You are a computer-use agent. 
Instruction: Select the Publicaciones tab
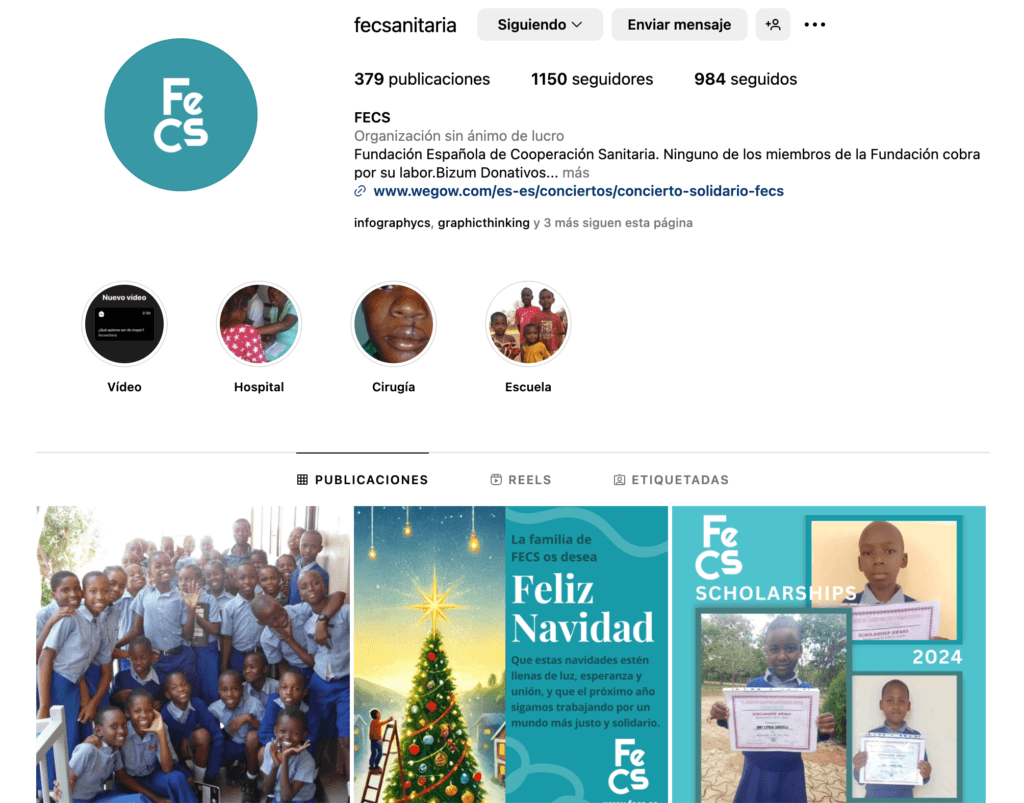click(x=362, y=480)
